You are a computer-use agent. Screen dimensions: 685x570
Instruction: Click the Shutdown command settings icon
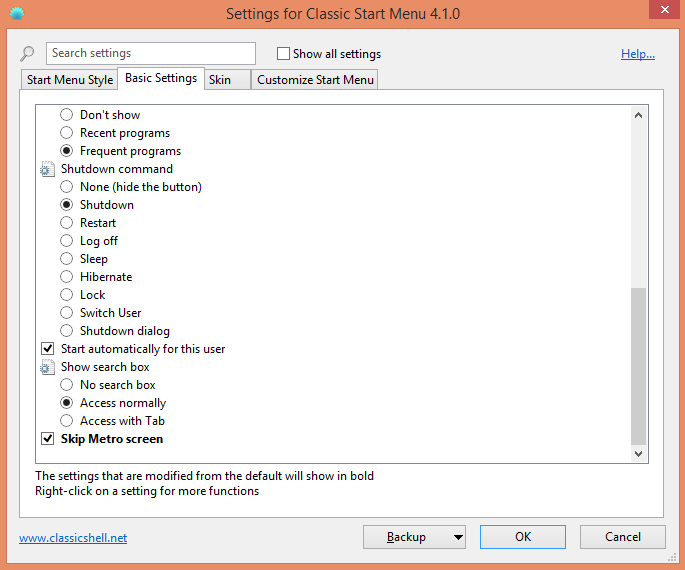(47, 169)
